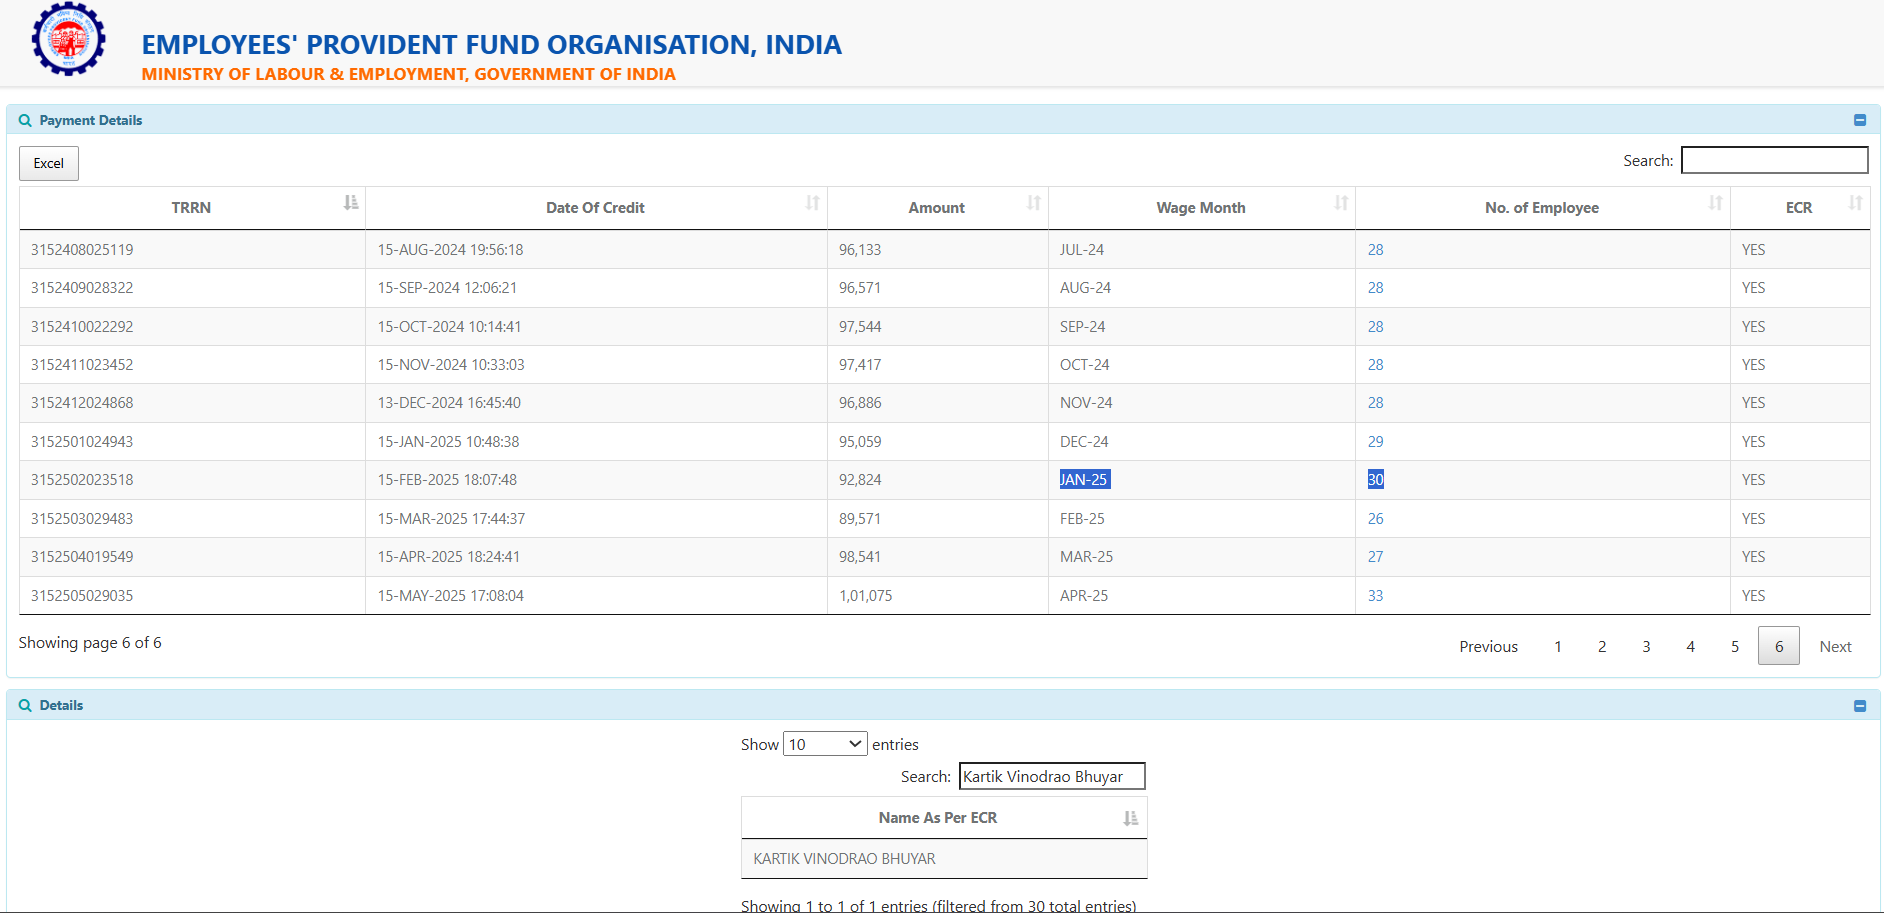Jump to page 5 of results
1884x913 pixels.
click(1735, 647)
